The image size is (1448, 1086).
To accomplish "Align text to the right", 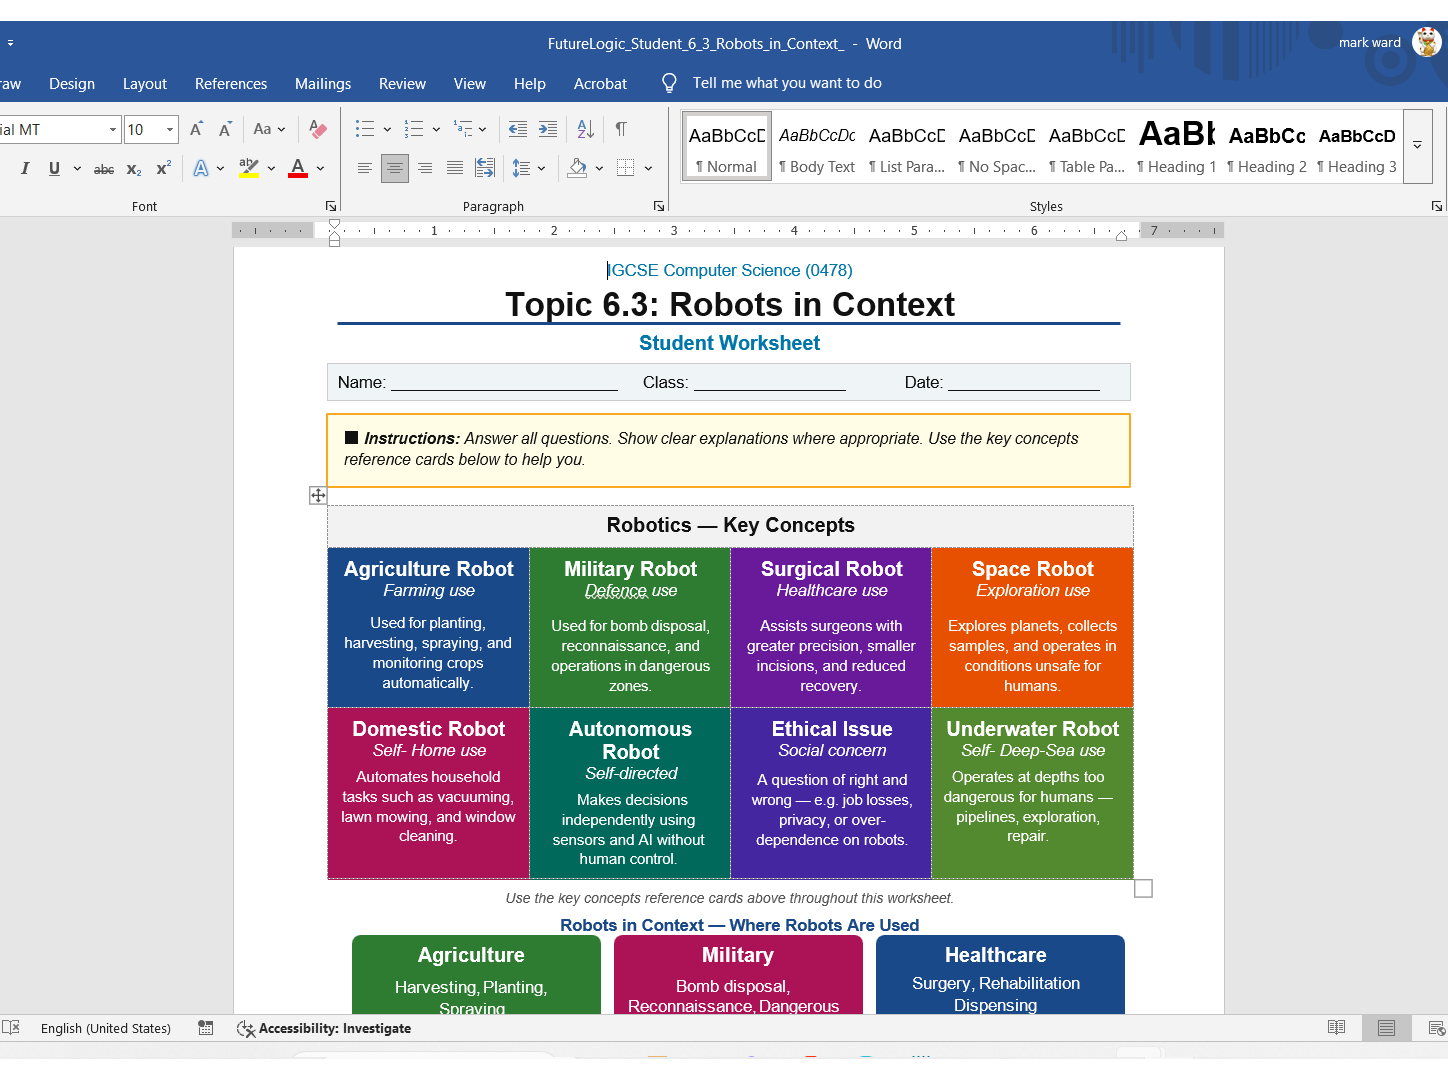I will tap(425, 168).
